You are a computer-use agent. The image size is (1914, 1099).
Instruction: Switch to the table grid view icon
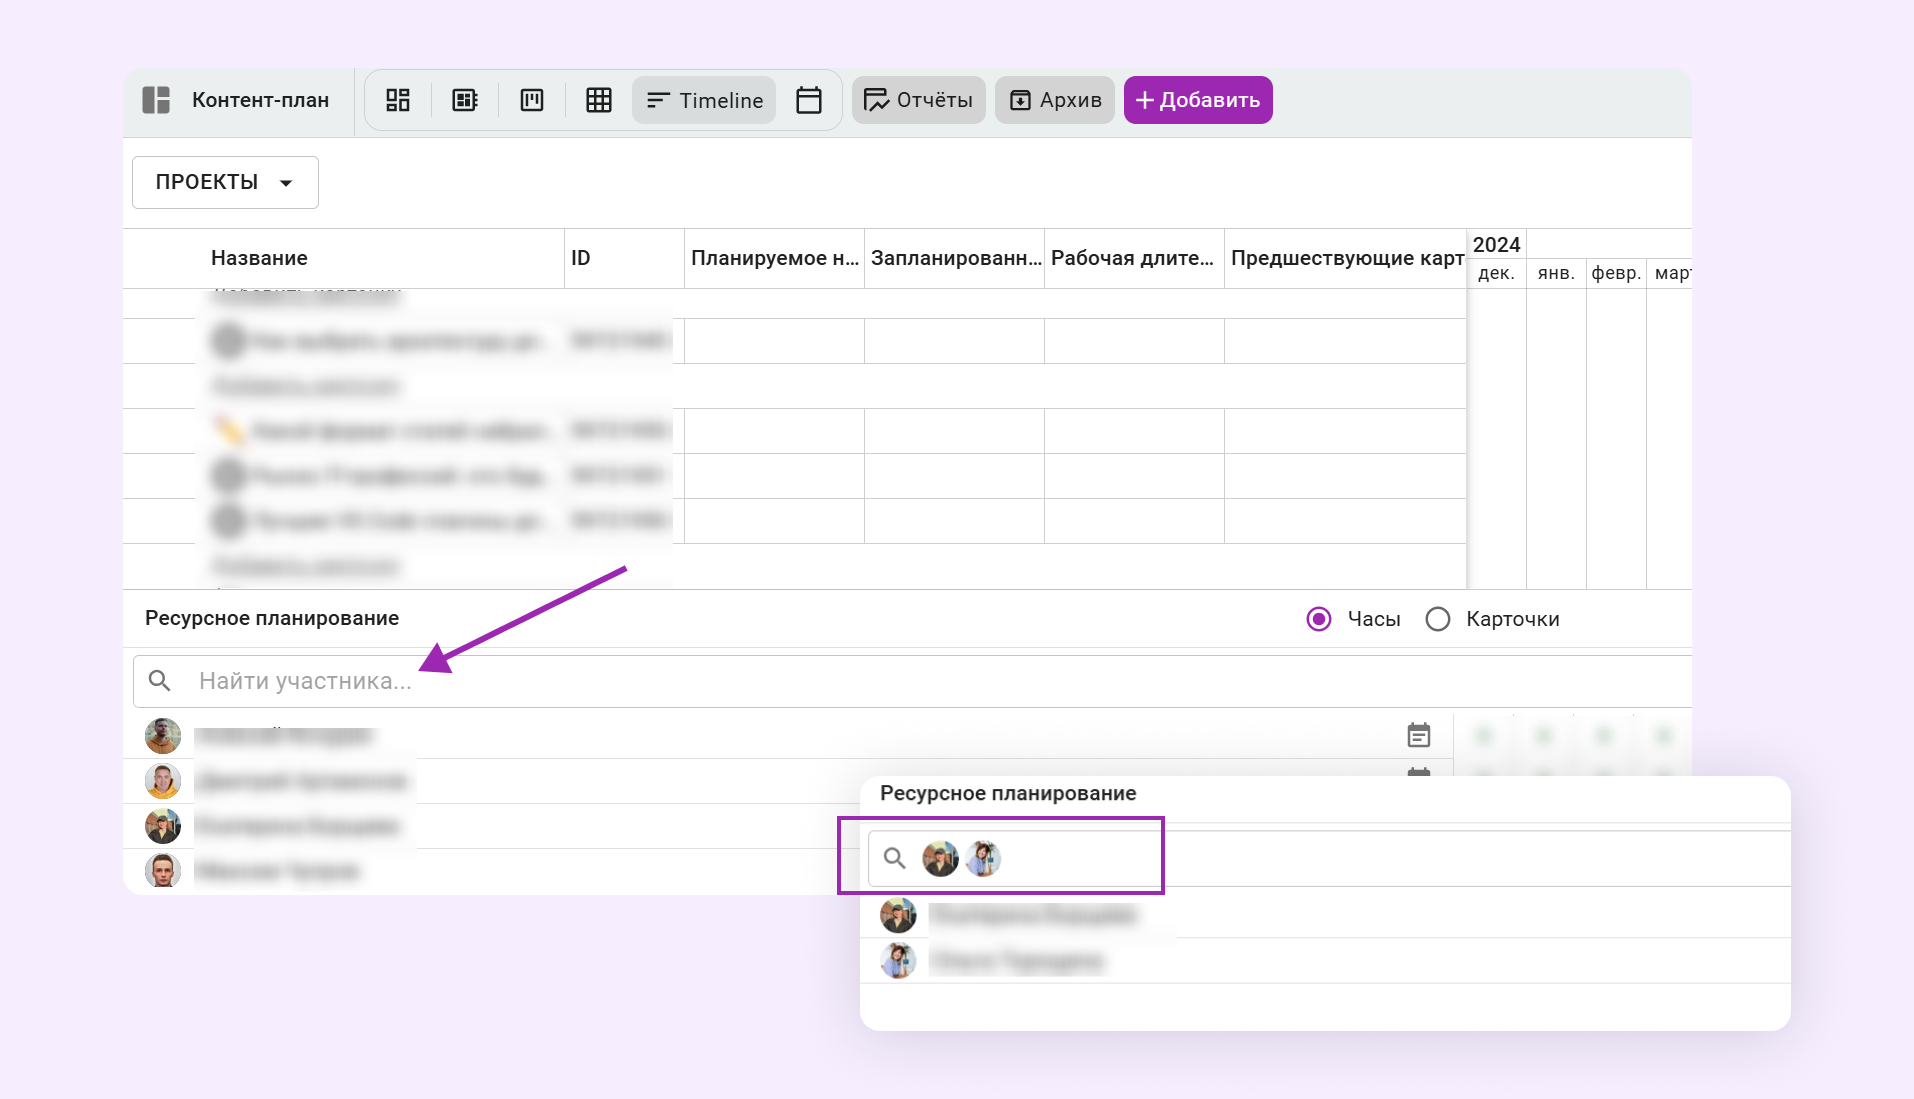[599, 100]
